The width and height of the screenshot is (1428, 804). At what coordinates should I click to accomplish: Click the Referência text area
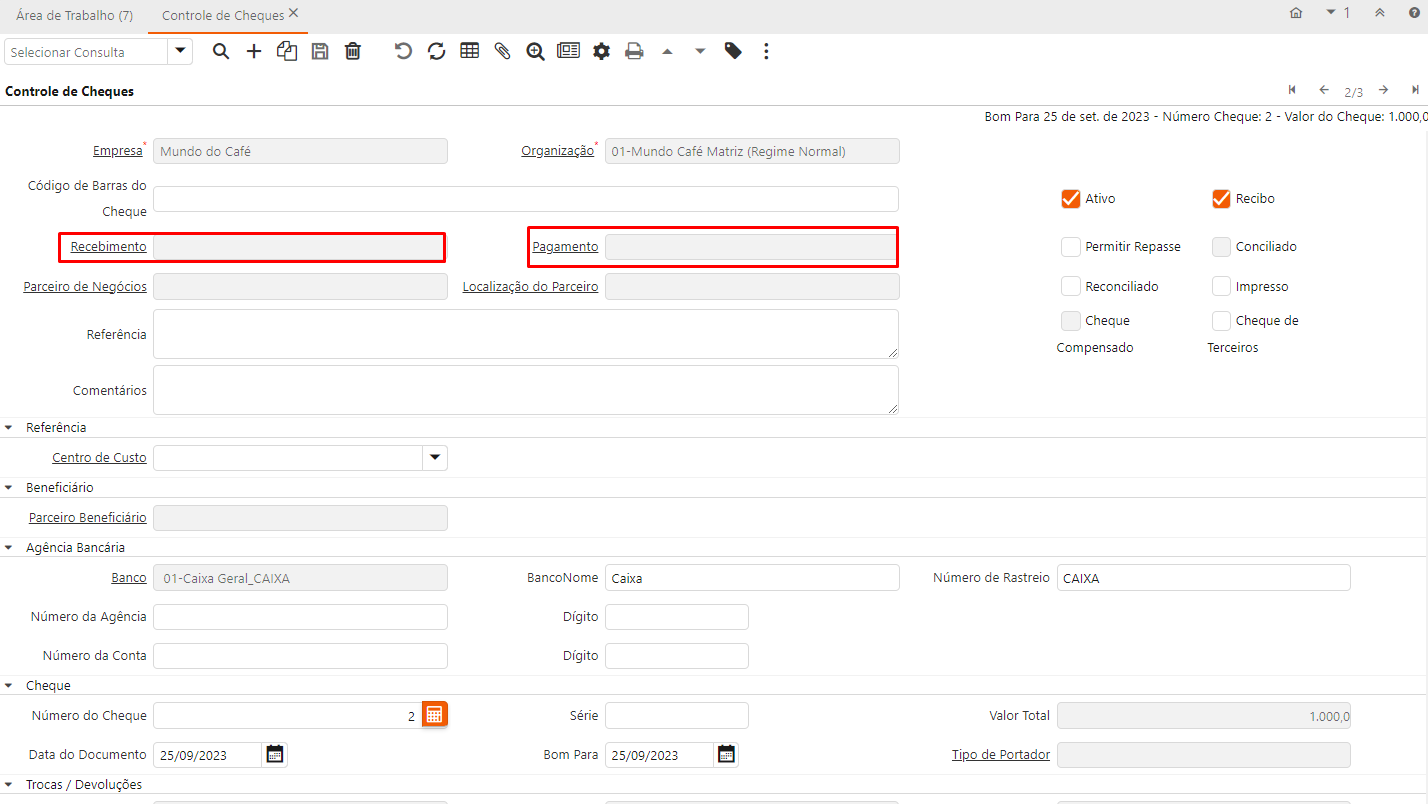point(525,334)
